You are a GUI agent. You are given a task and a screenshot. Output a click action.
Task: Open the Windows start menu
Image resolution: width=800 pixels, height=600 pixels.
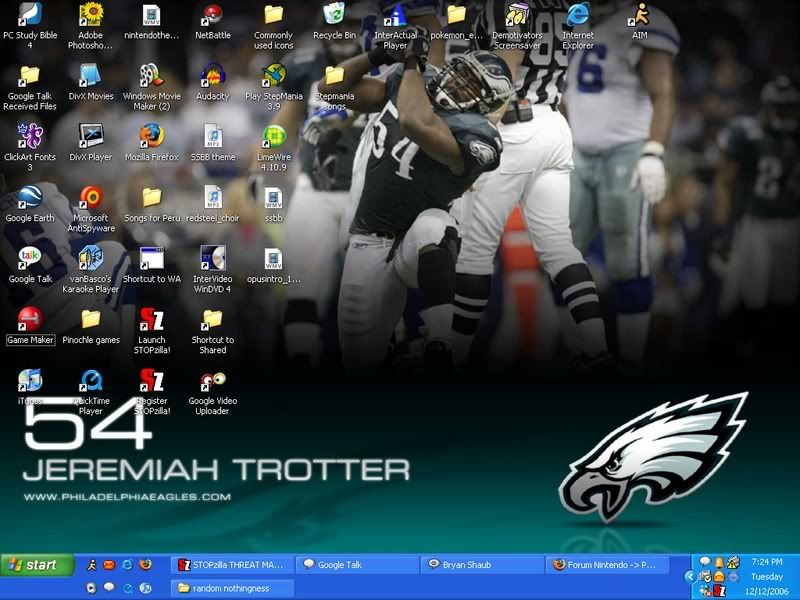tap(37, 565)
